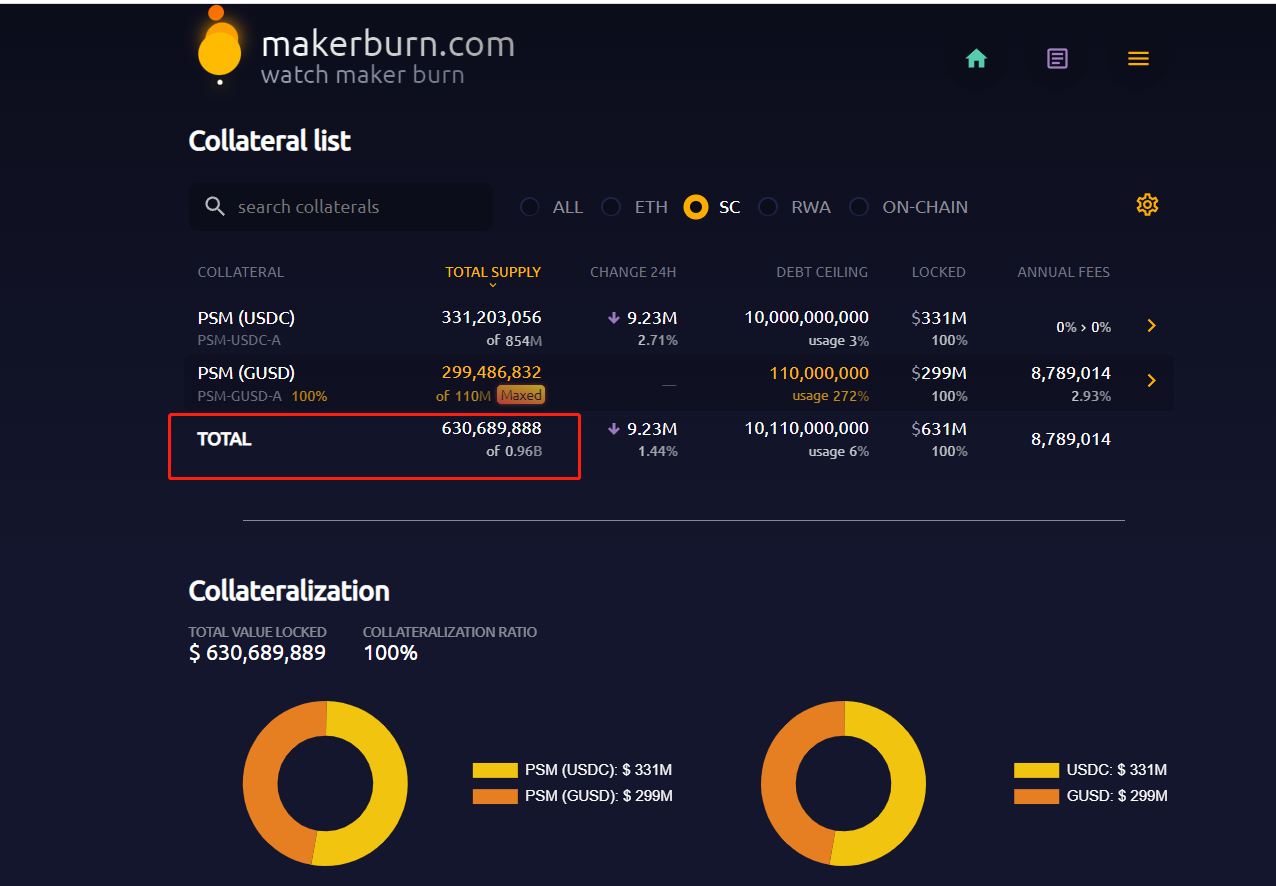Select the SC radio filter
This screenshot has height=886, width=1276.
coord(696,207)
